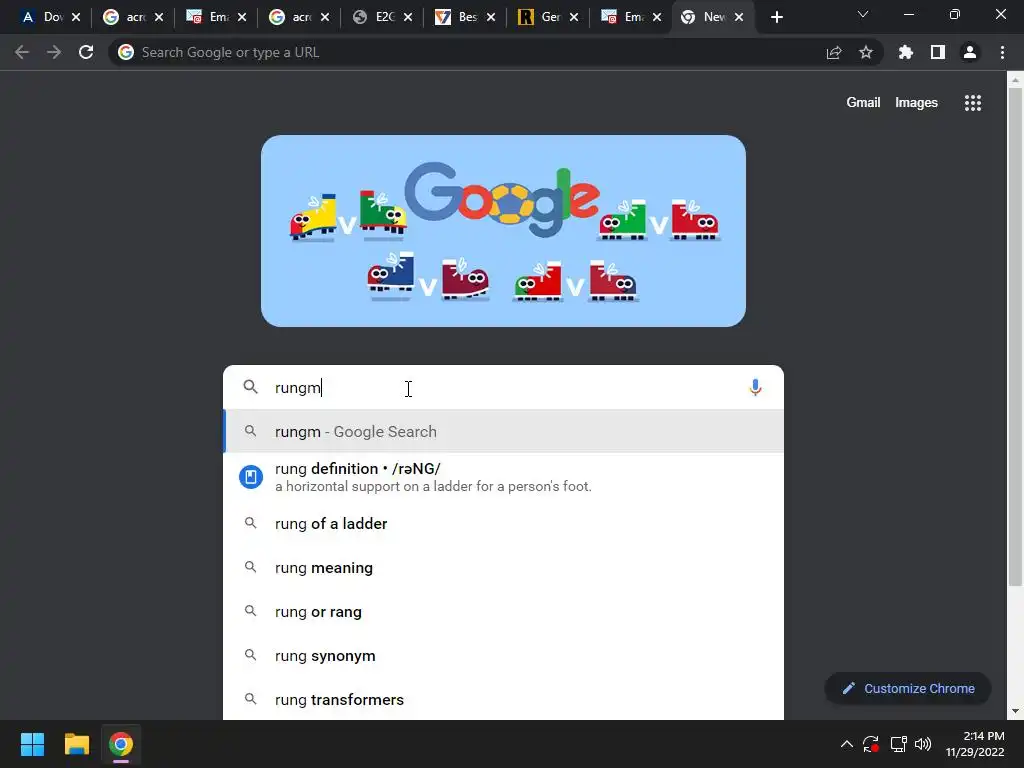Click in the 'rungm' search box
This screenshot has width=1024, height=768.
tap(503, 387)
